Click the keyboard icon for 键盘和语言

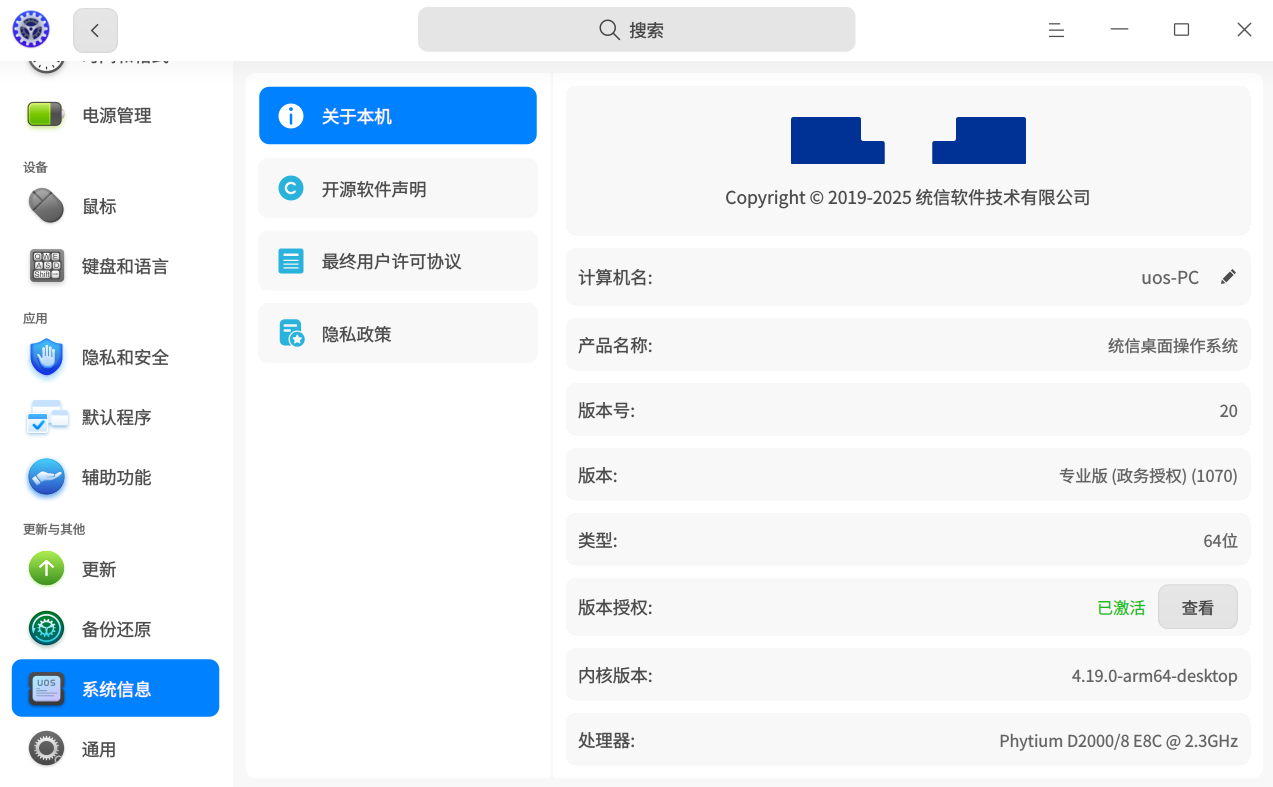(x=46, y=266)
